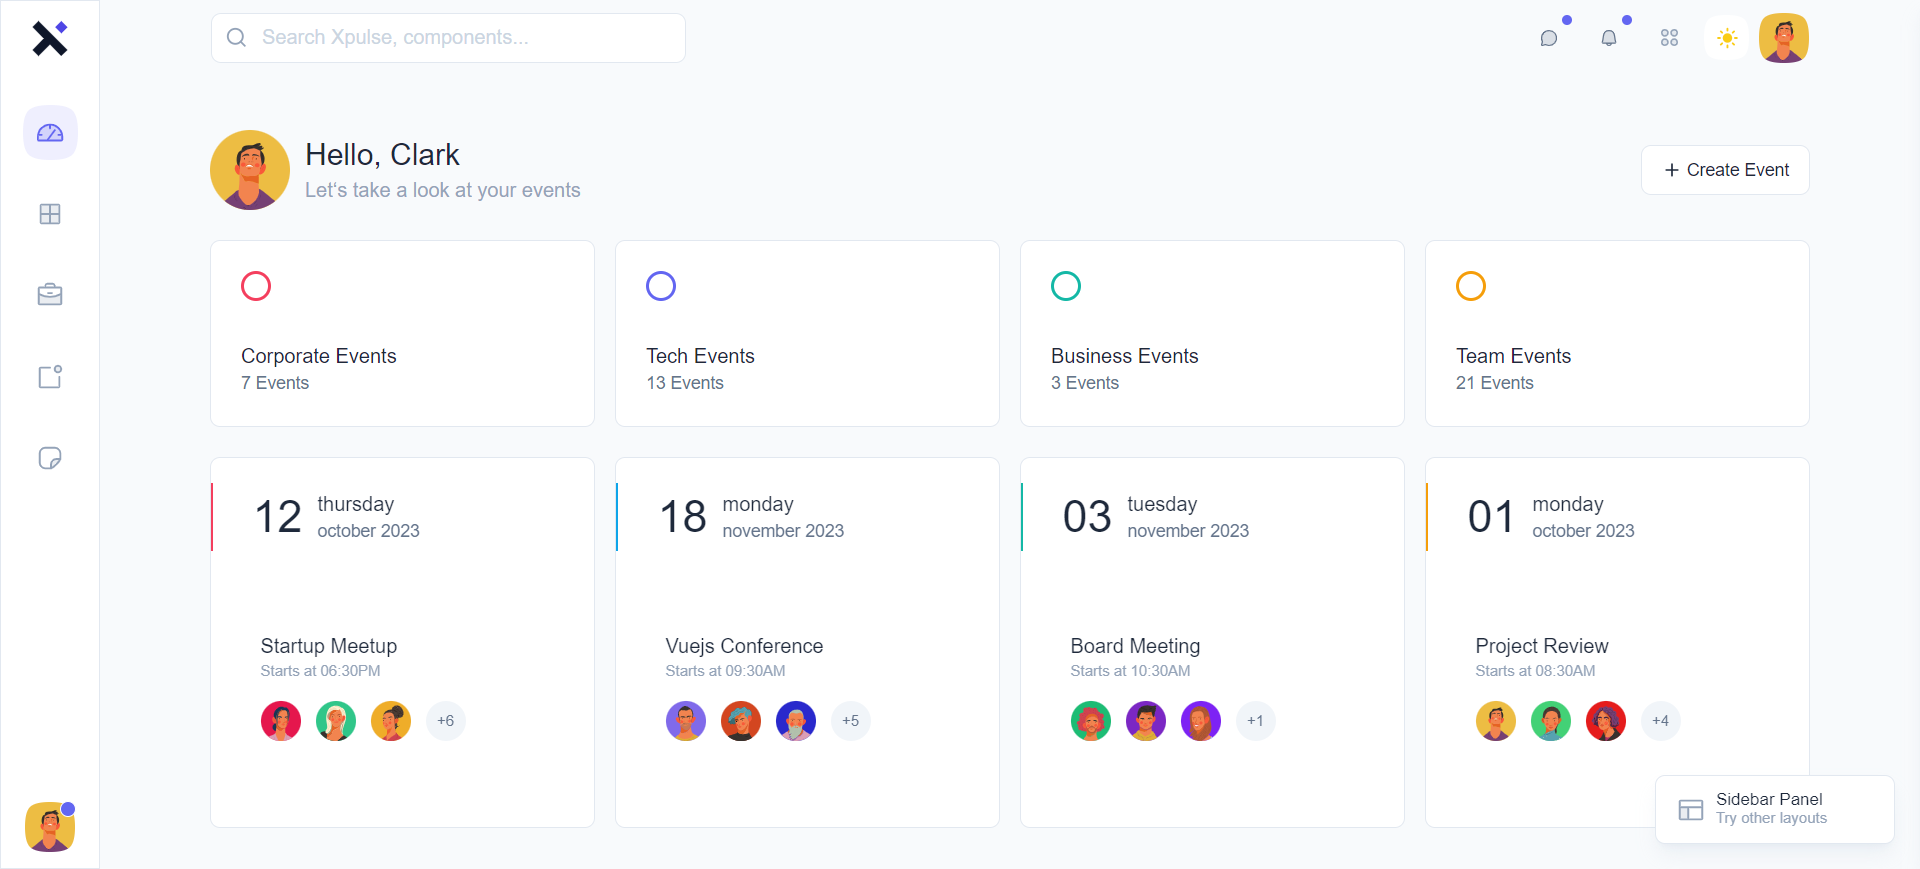Open the notifications bell icon
The height and width of the screenshot is (869, 1920).
click(1609, 38)
